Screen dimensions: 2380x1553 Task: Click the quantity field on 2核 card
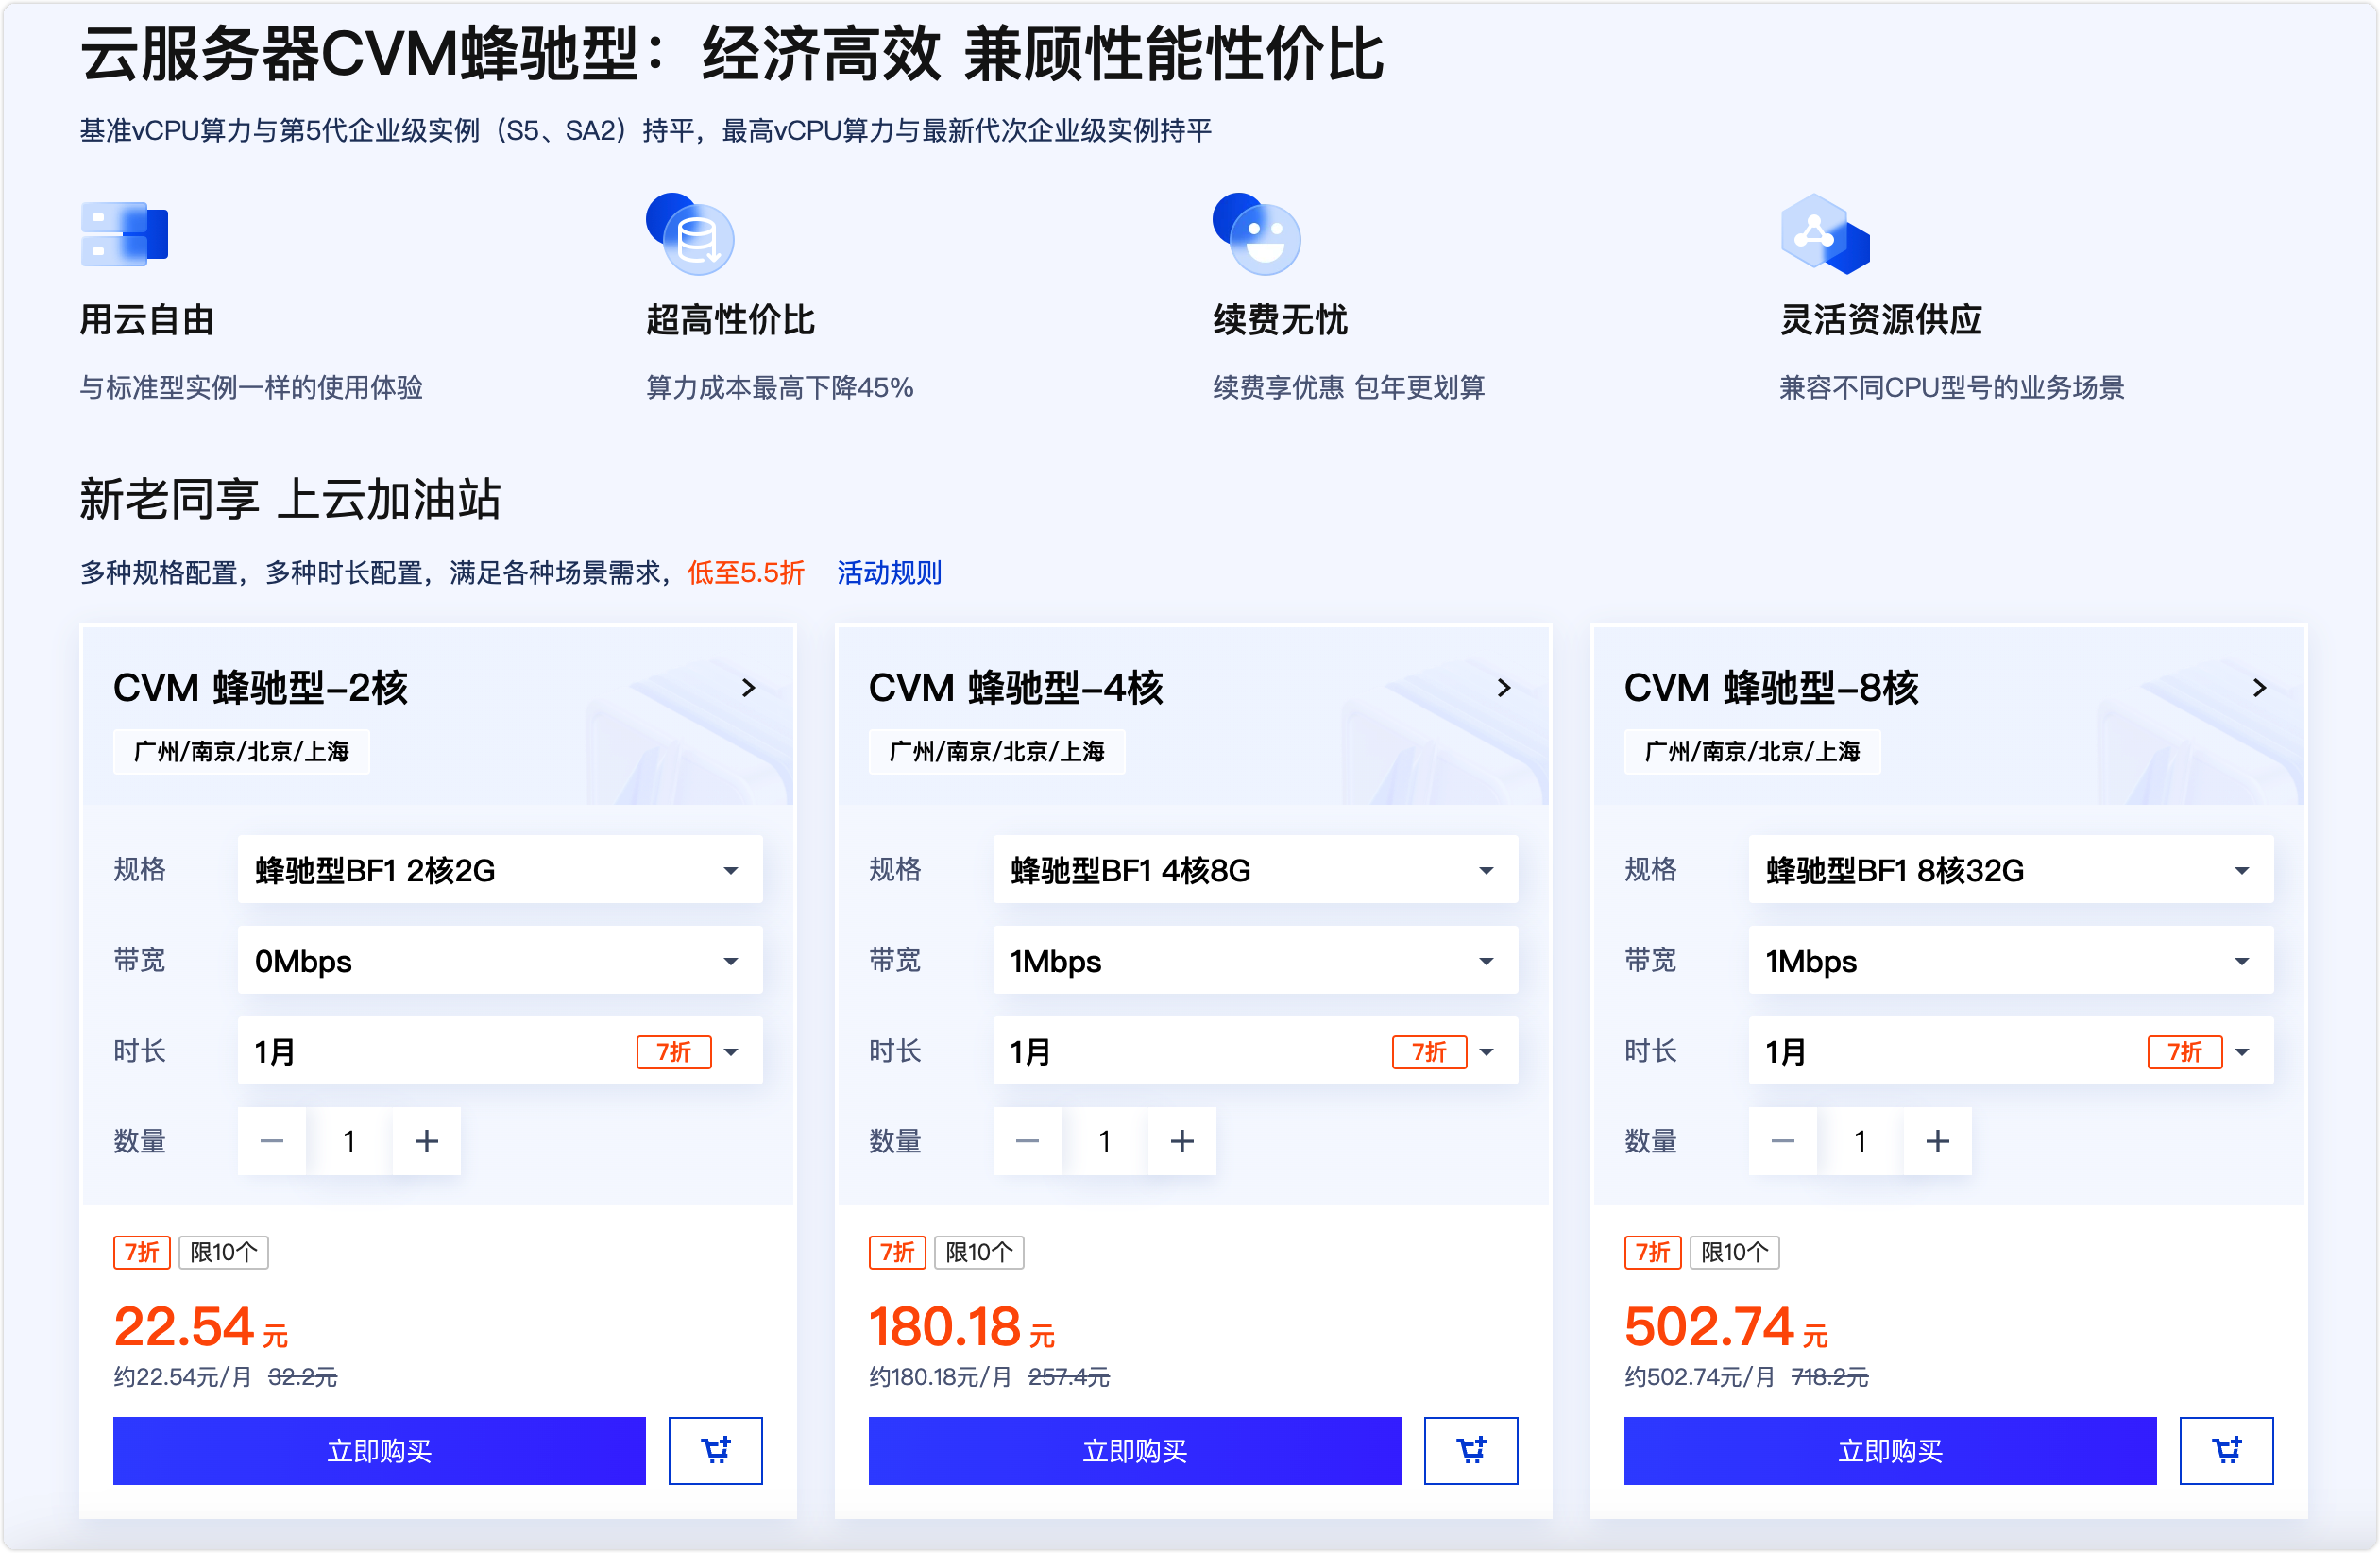tap(349, 1141)
